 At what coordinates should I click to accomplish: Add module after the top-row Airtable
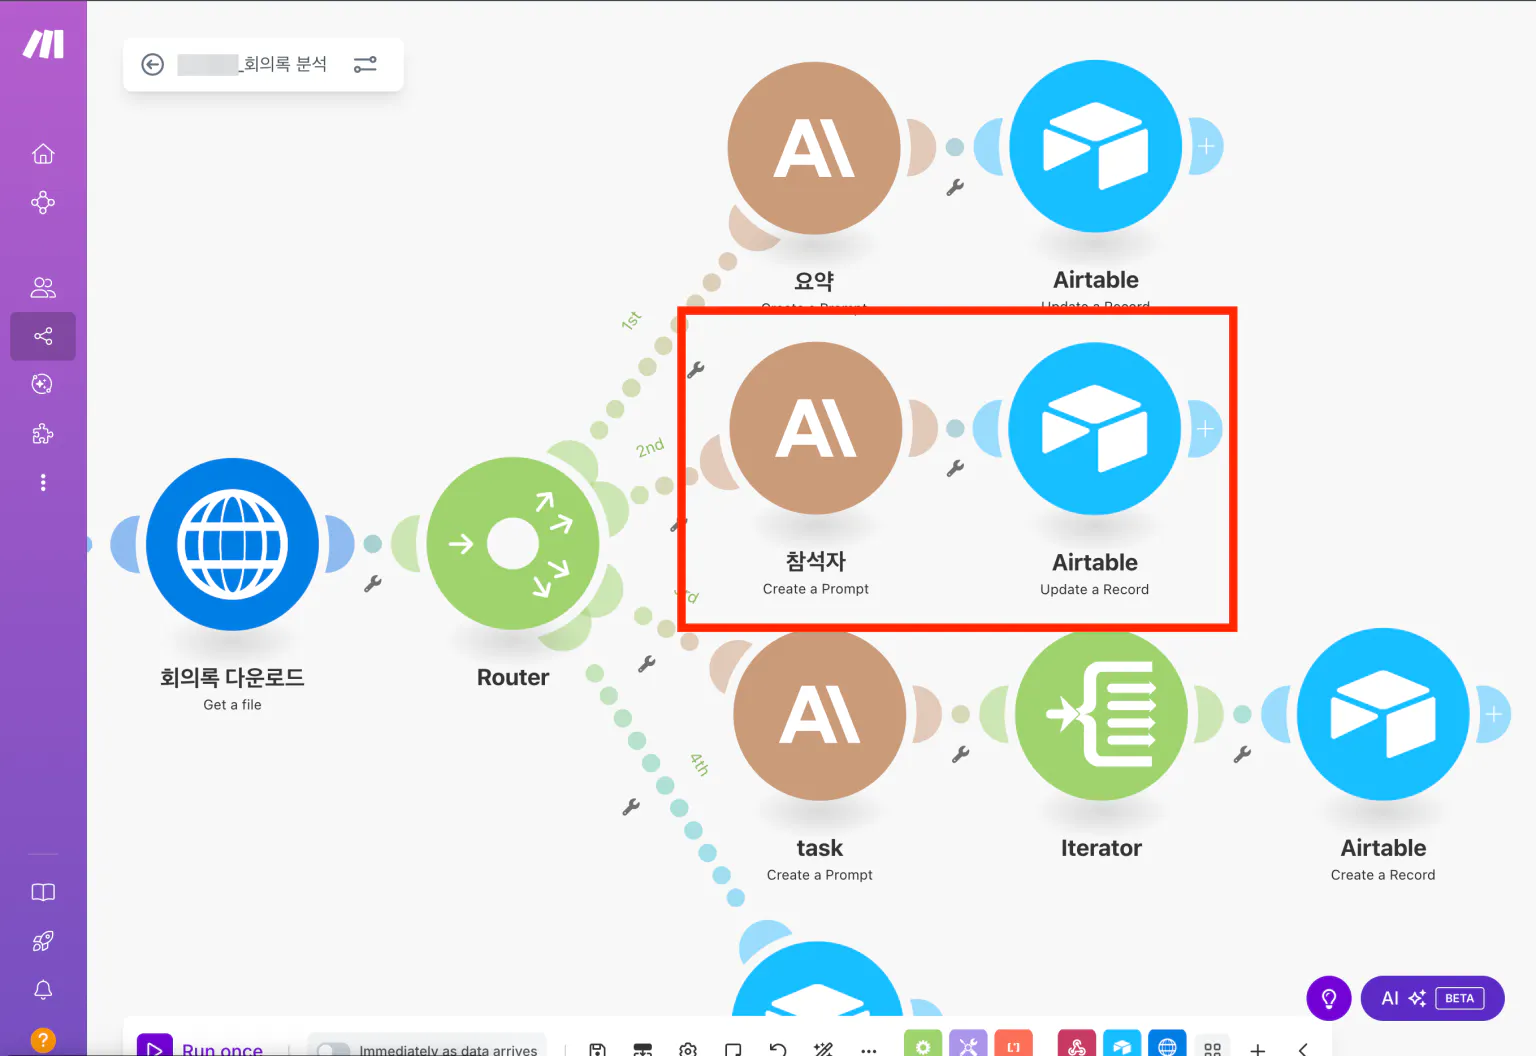pos(1206,147)
